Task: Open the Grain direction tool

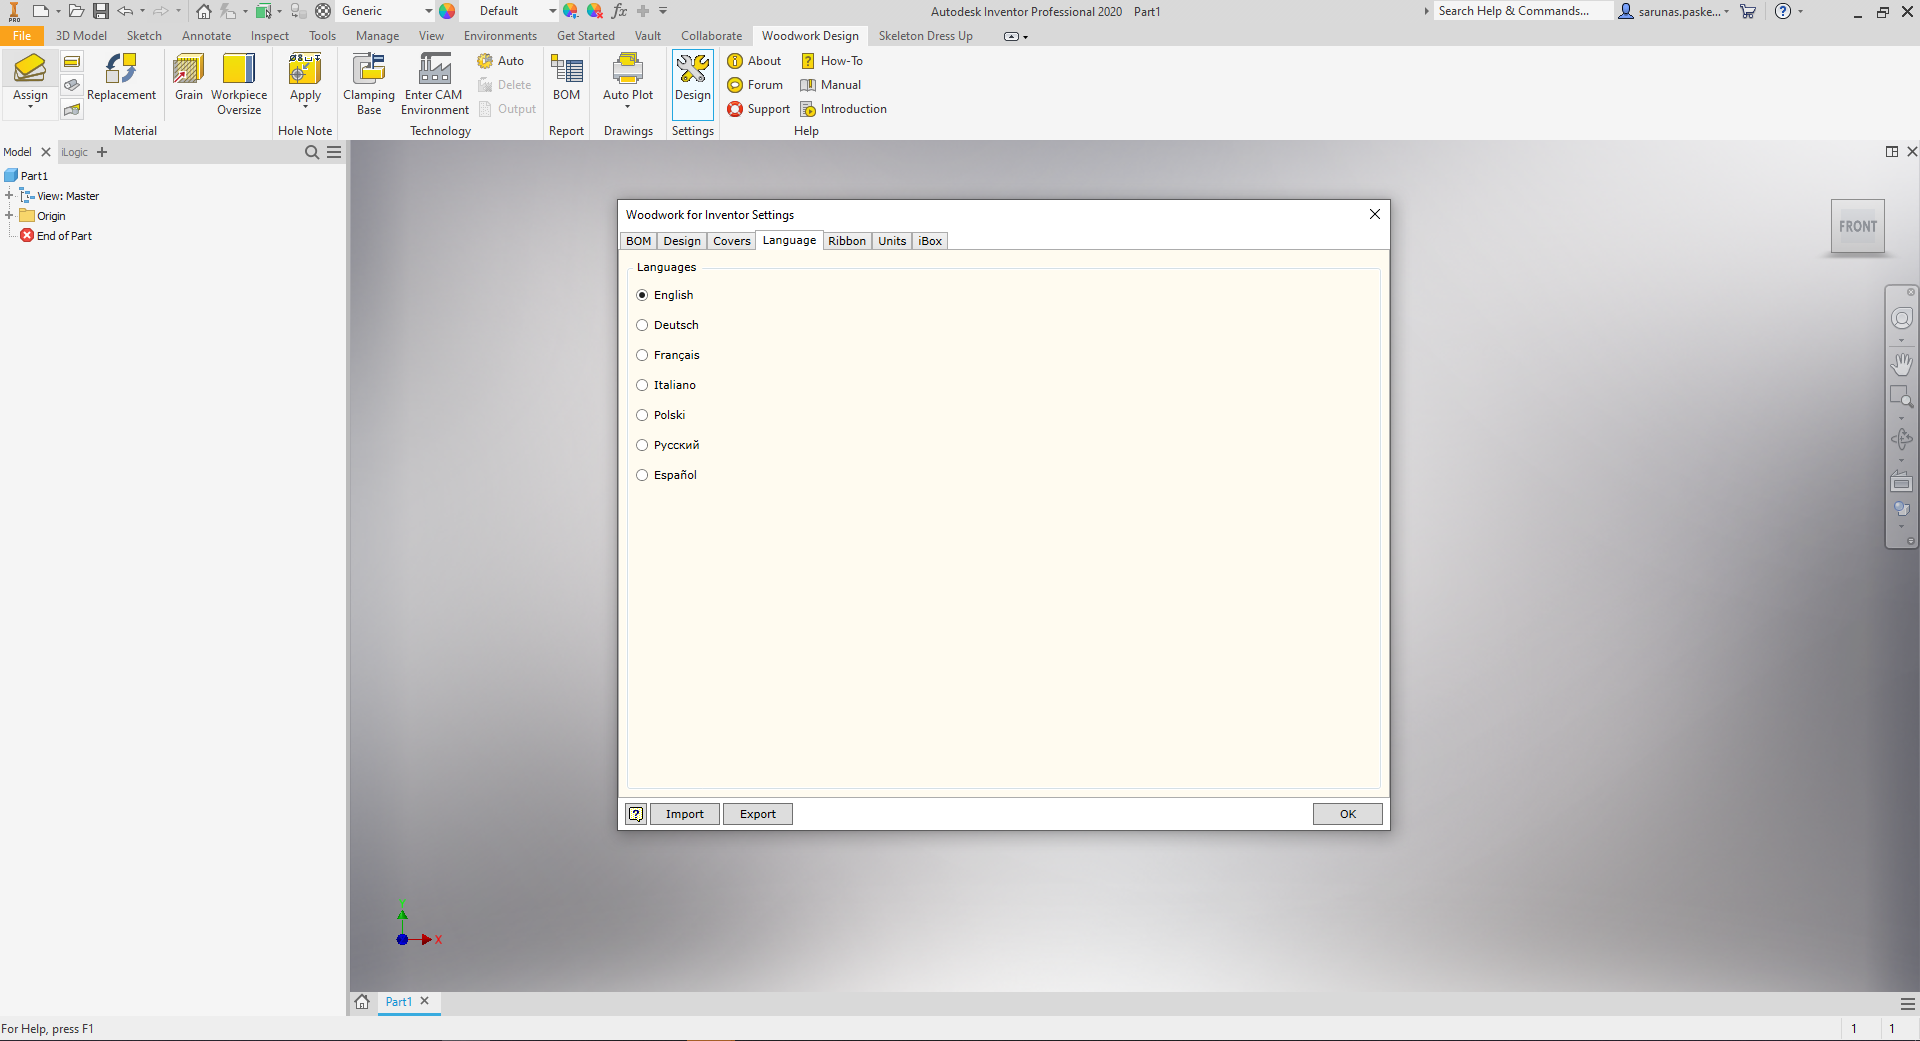Action: (x=188, y=77)
